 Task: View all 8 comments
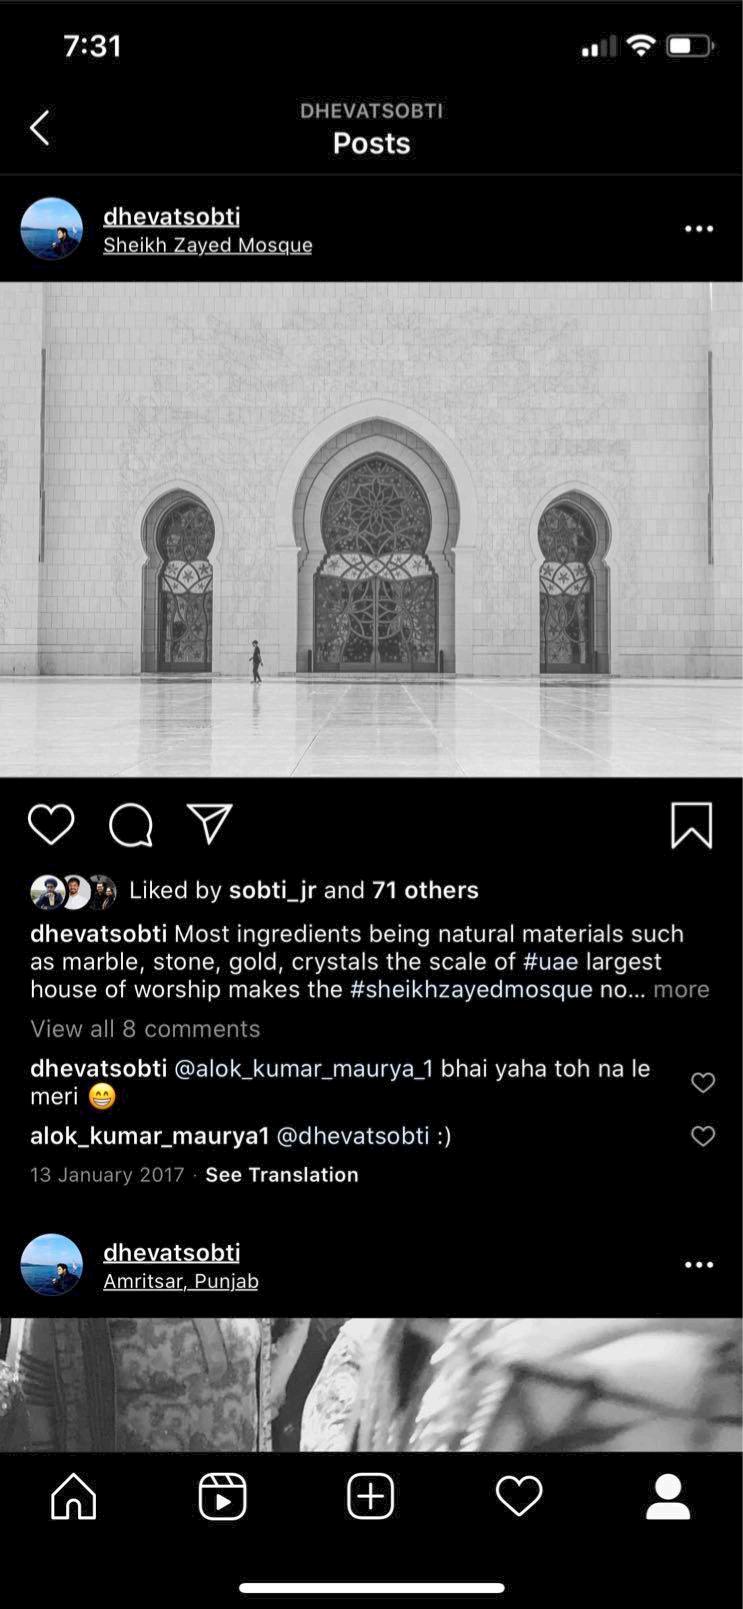pos(145,1029)
